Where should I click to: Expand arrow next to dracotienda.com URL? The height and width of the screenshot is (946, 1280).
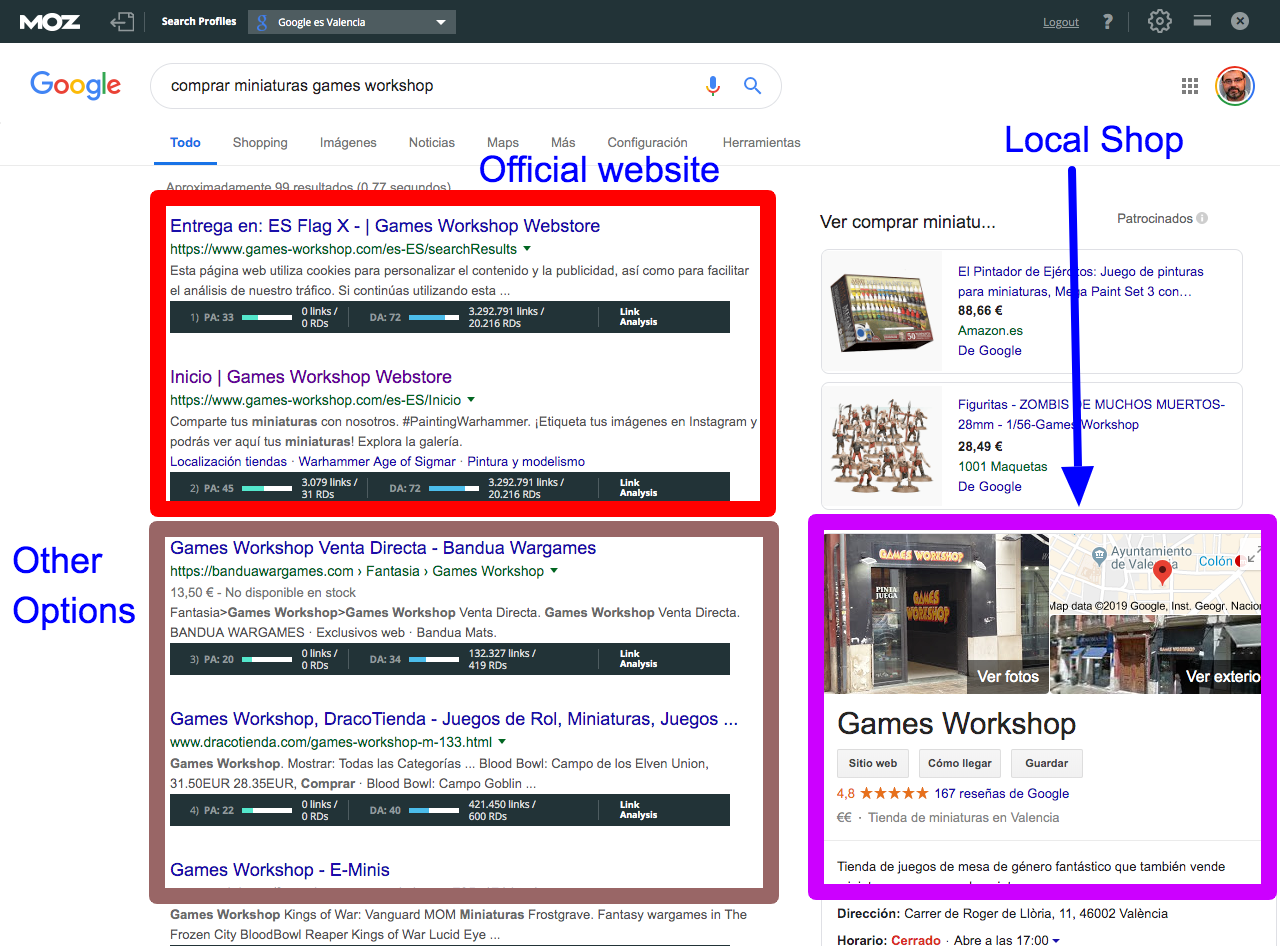(502, 741)
